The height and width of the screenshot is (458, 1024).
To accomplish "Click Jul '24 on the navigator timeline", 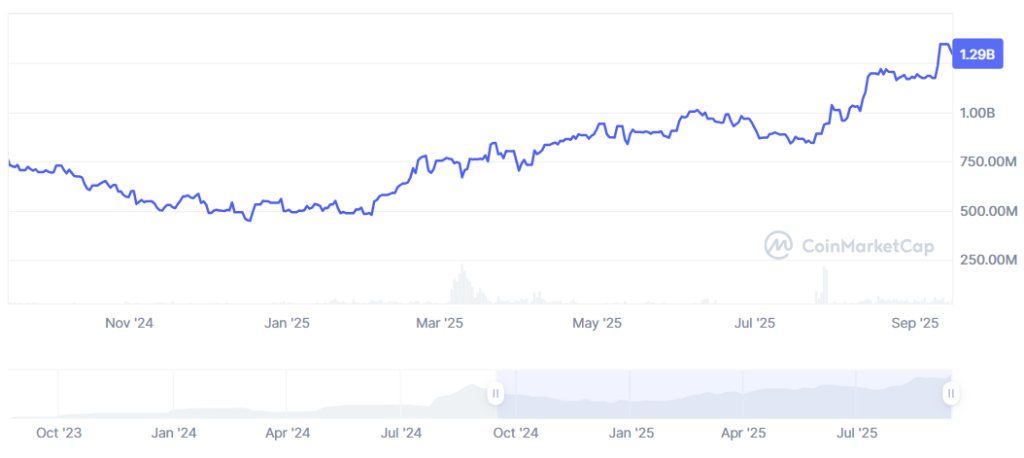I will 401,433.
